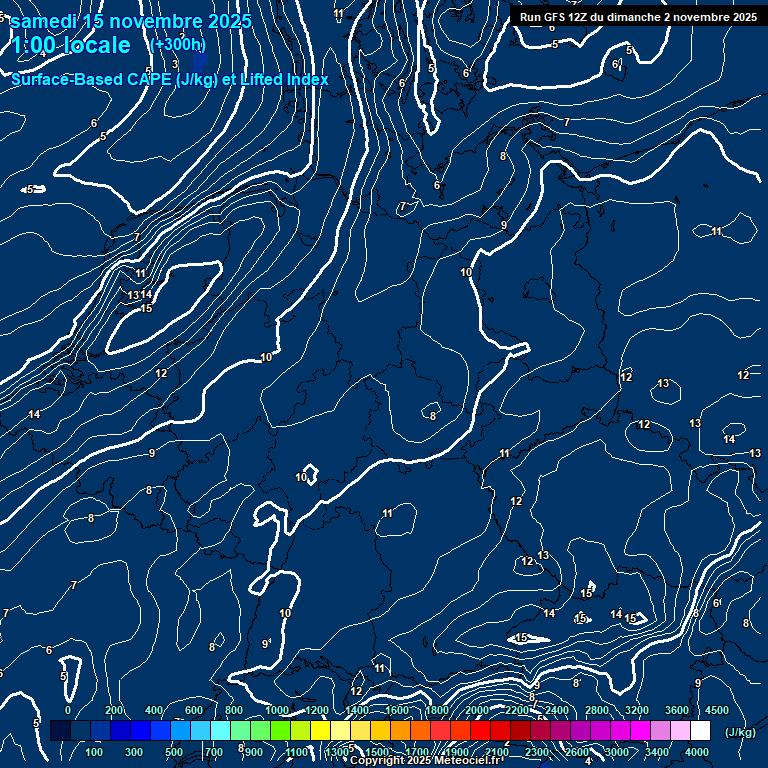Click the orange legend swatch below 1600

(400, 731)
